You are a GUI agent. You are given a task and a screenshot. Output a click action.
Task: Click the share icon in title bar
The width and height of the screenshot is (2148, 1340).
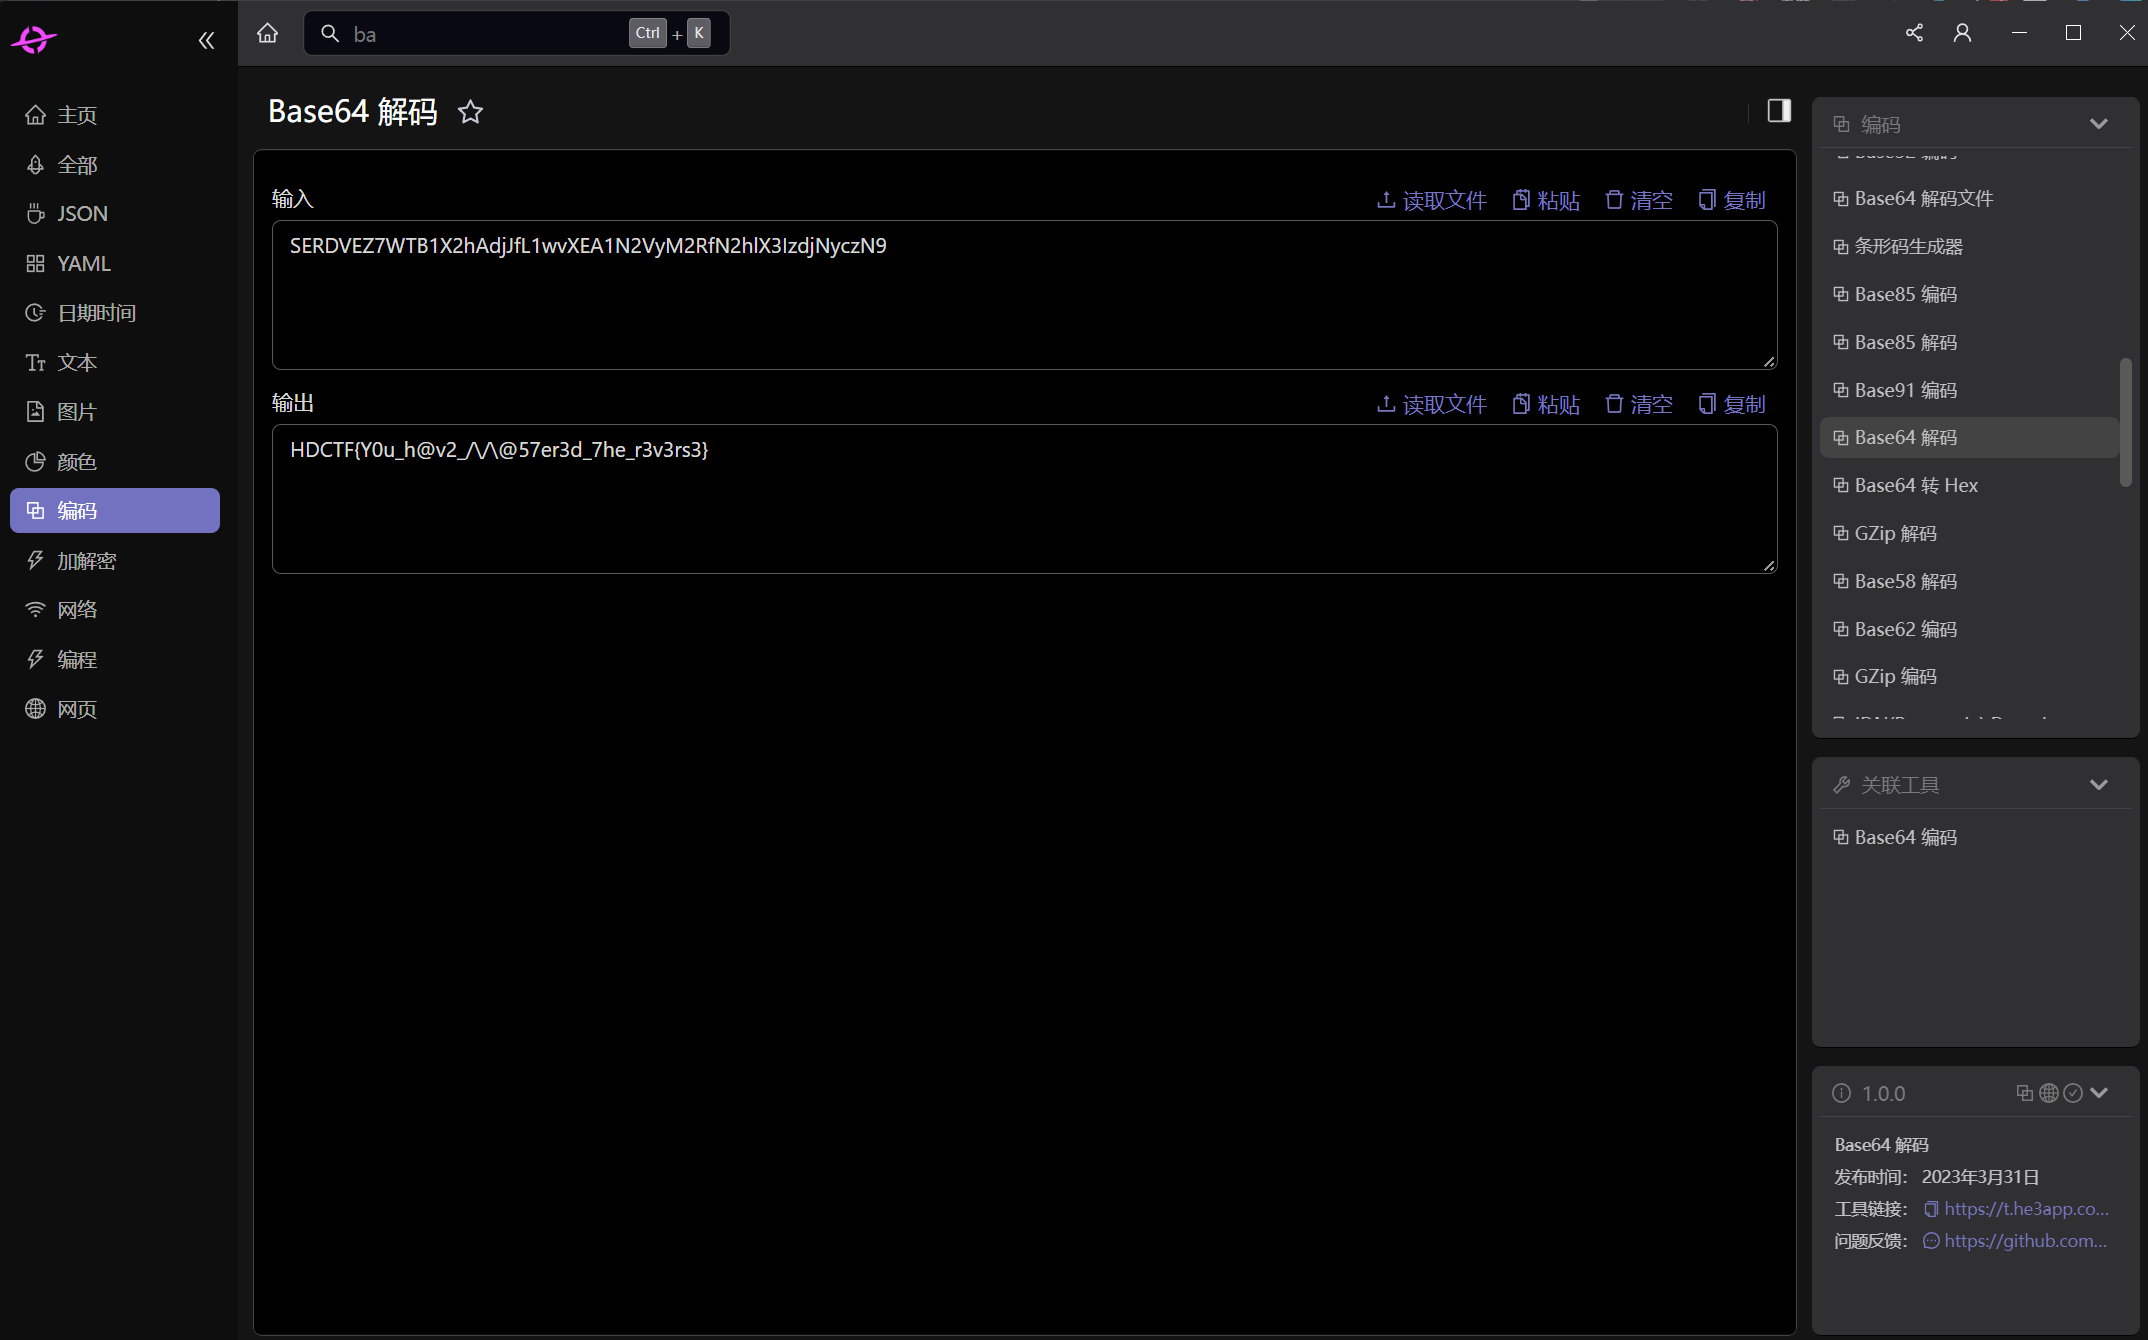point(1914,33)
